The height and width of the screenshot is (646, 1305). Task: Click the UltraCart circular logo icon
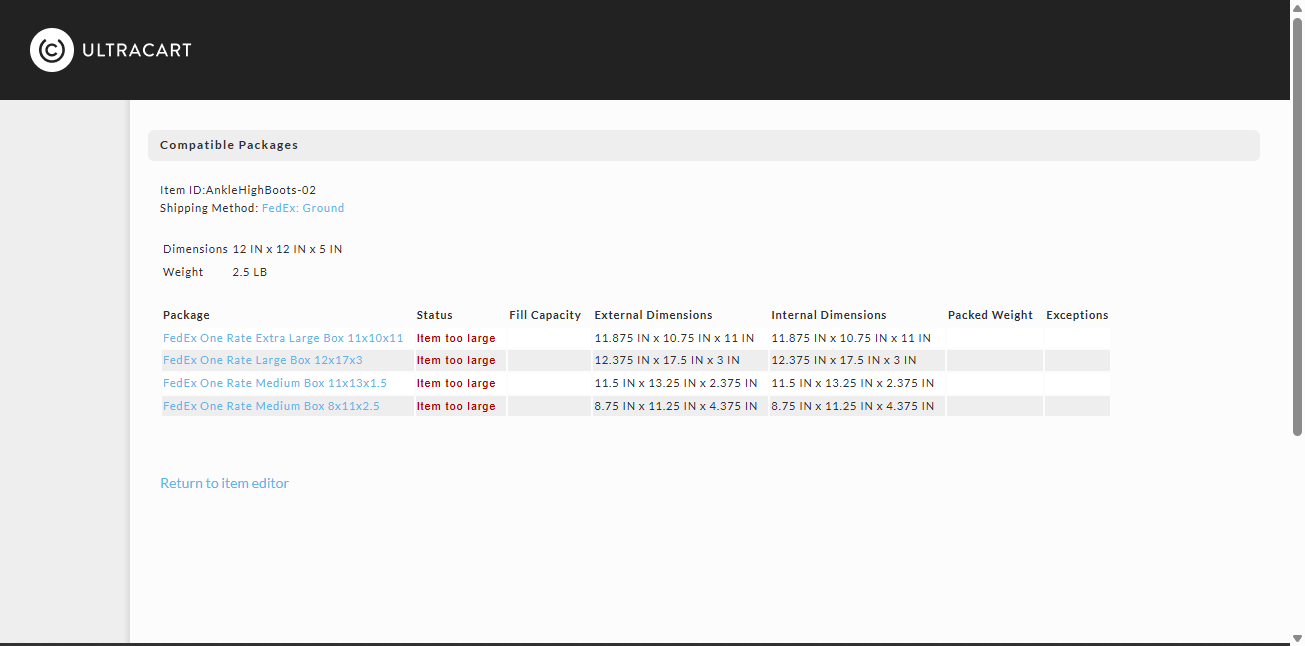click(52, 50)
